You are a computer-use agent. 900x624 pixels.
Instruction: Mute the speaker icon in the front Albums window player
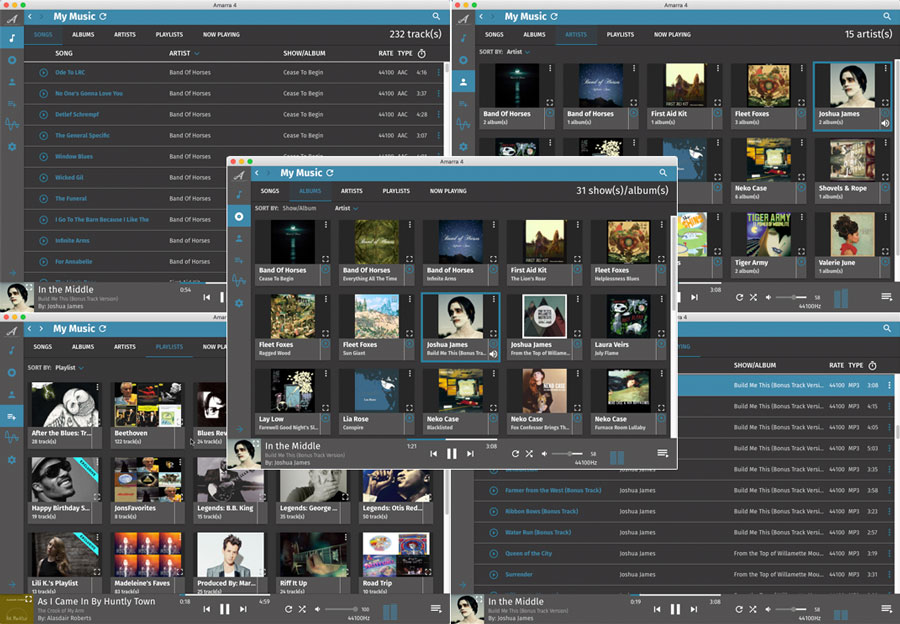pos(546,454)
